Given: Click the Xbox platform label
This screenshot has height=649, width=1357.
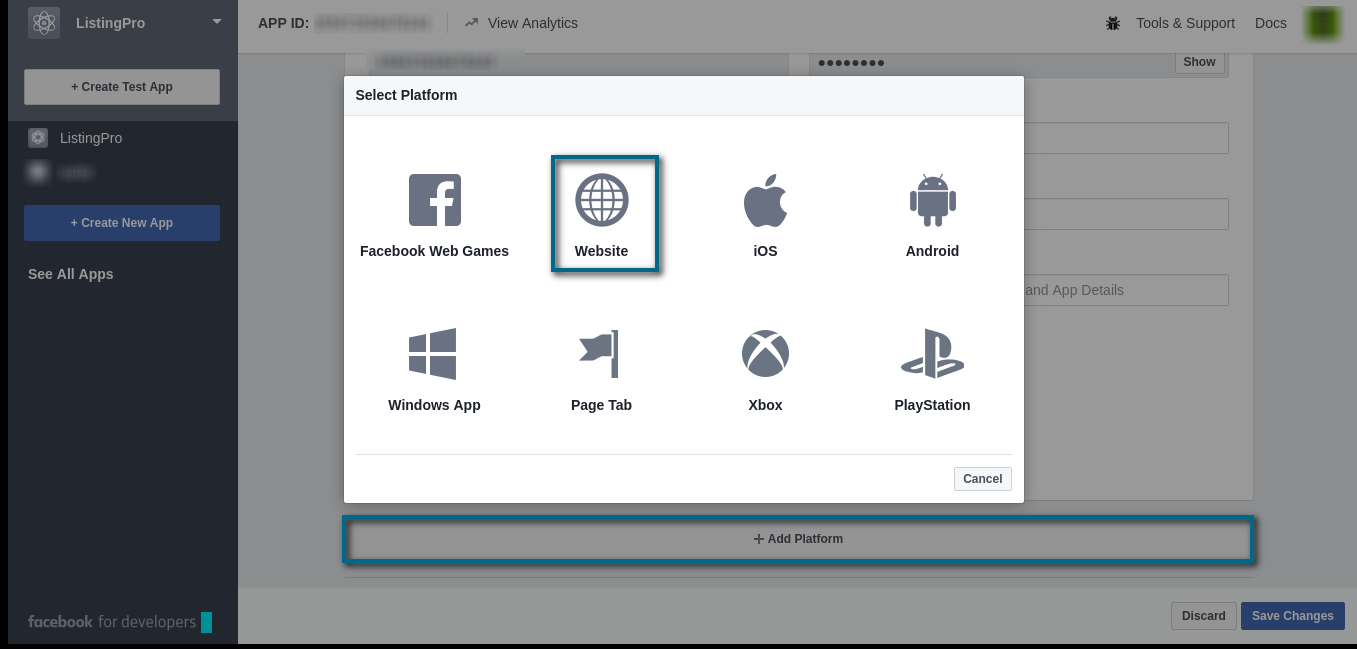Looking at the screenshot, I should (765, 405).
